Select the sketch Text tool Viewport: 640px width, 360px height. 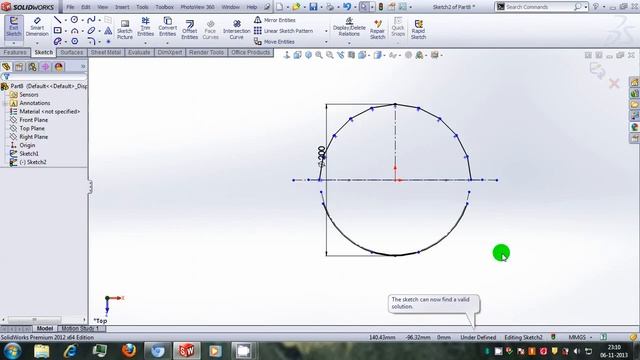(x=108, y=31)
